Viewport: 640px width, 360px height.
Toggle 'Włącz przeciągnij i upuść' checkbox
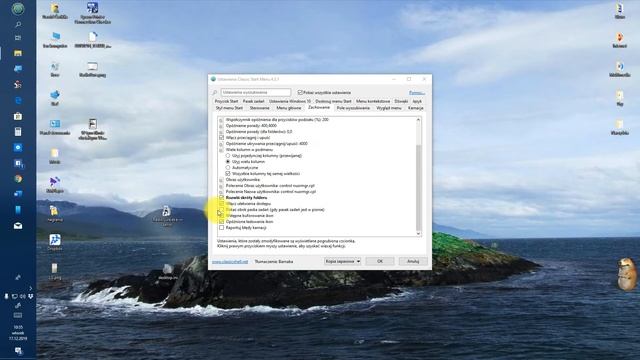(221, 138)
